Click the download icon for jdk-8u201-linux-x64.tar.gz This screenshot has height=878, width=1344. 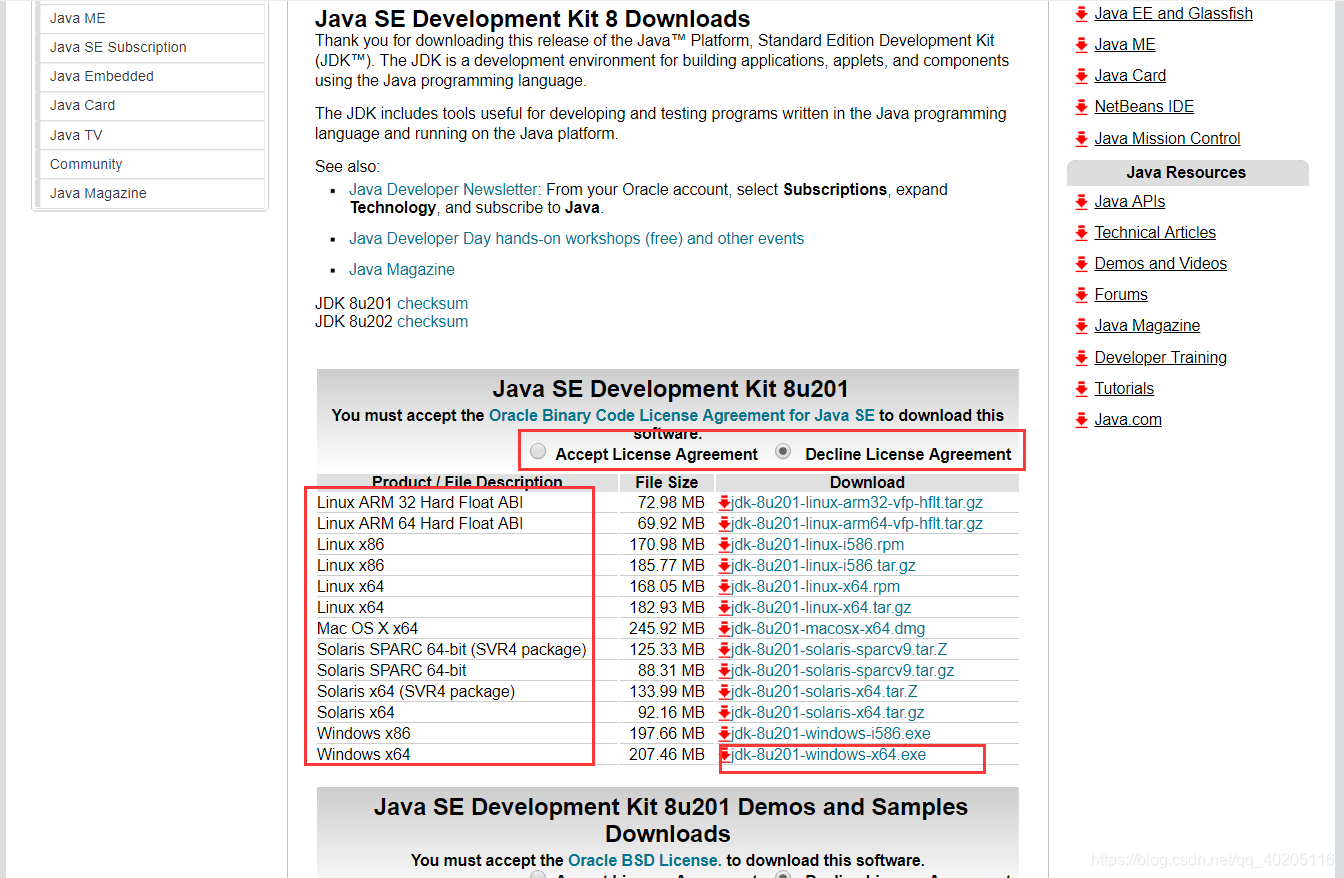point(725,608)
